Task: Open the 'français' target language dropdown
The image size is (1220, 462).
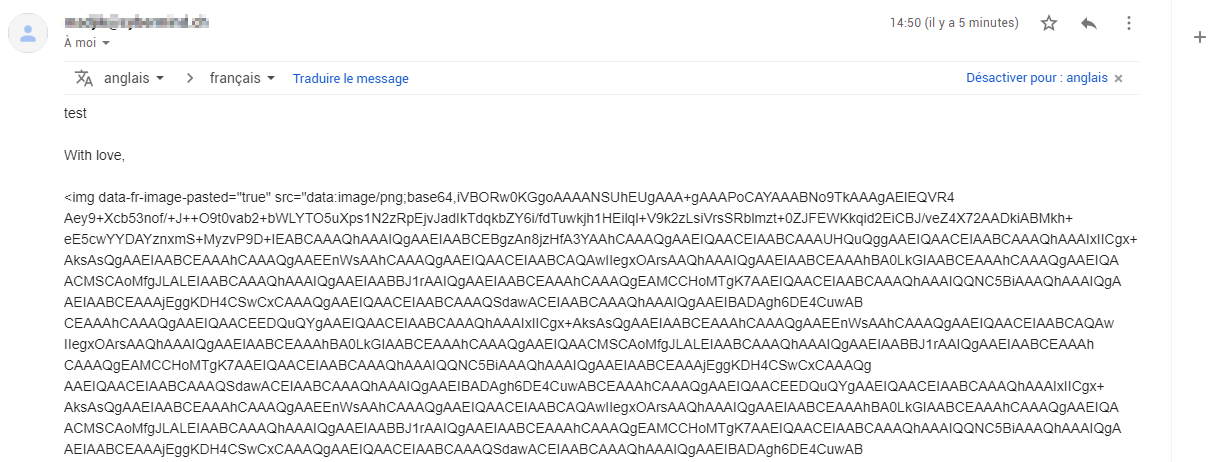Action: coord(242,78)
